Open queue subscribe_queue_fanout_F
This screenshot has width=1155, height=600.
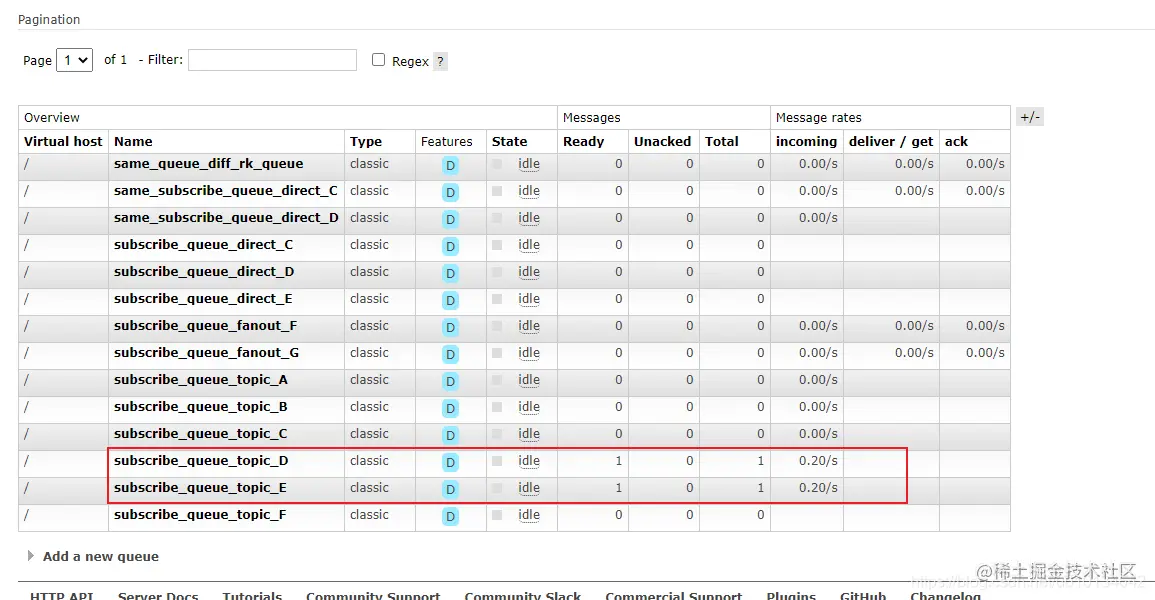(x=206, y=325)
